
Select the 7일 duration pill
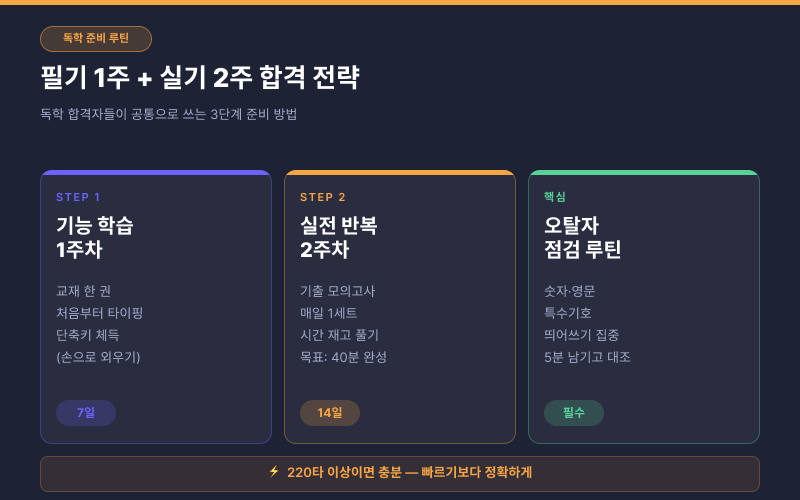pyautogui.click(x=86, y=413)
